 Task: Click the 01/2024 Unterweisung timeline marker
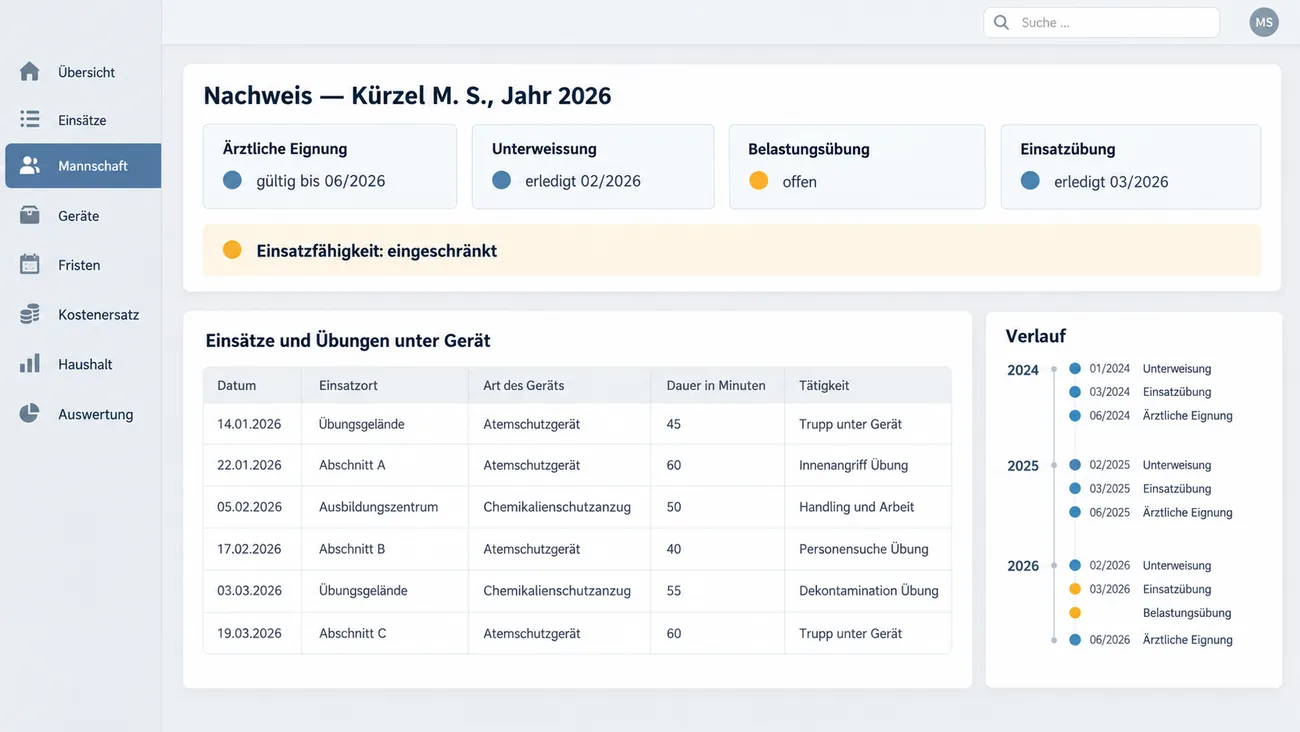coord(1075,369)
